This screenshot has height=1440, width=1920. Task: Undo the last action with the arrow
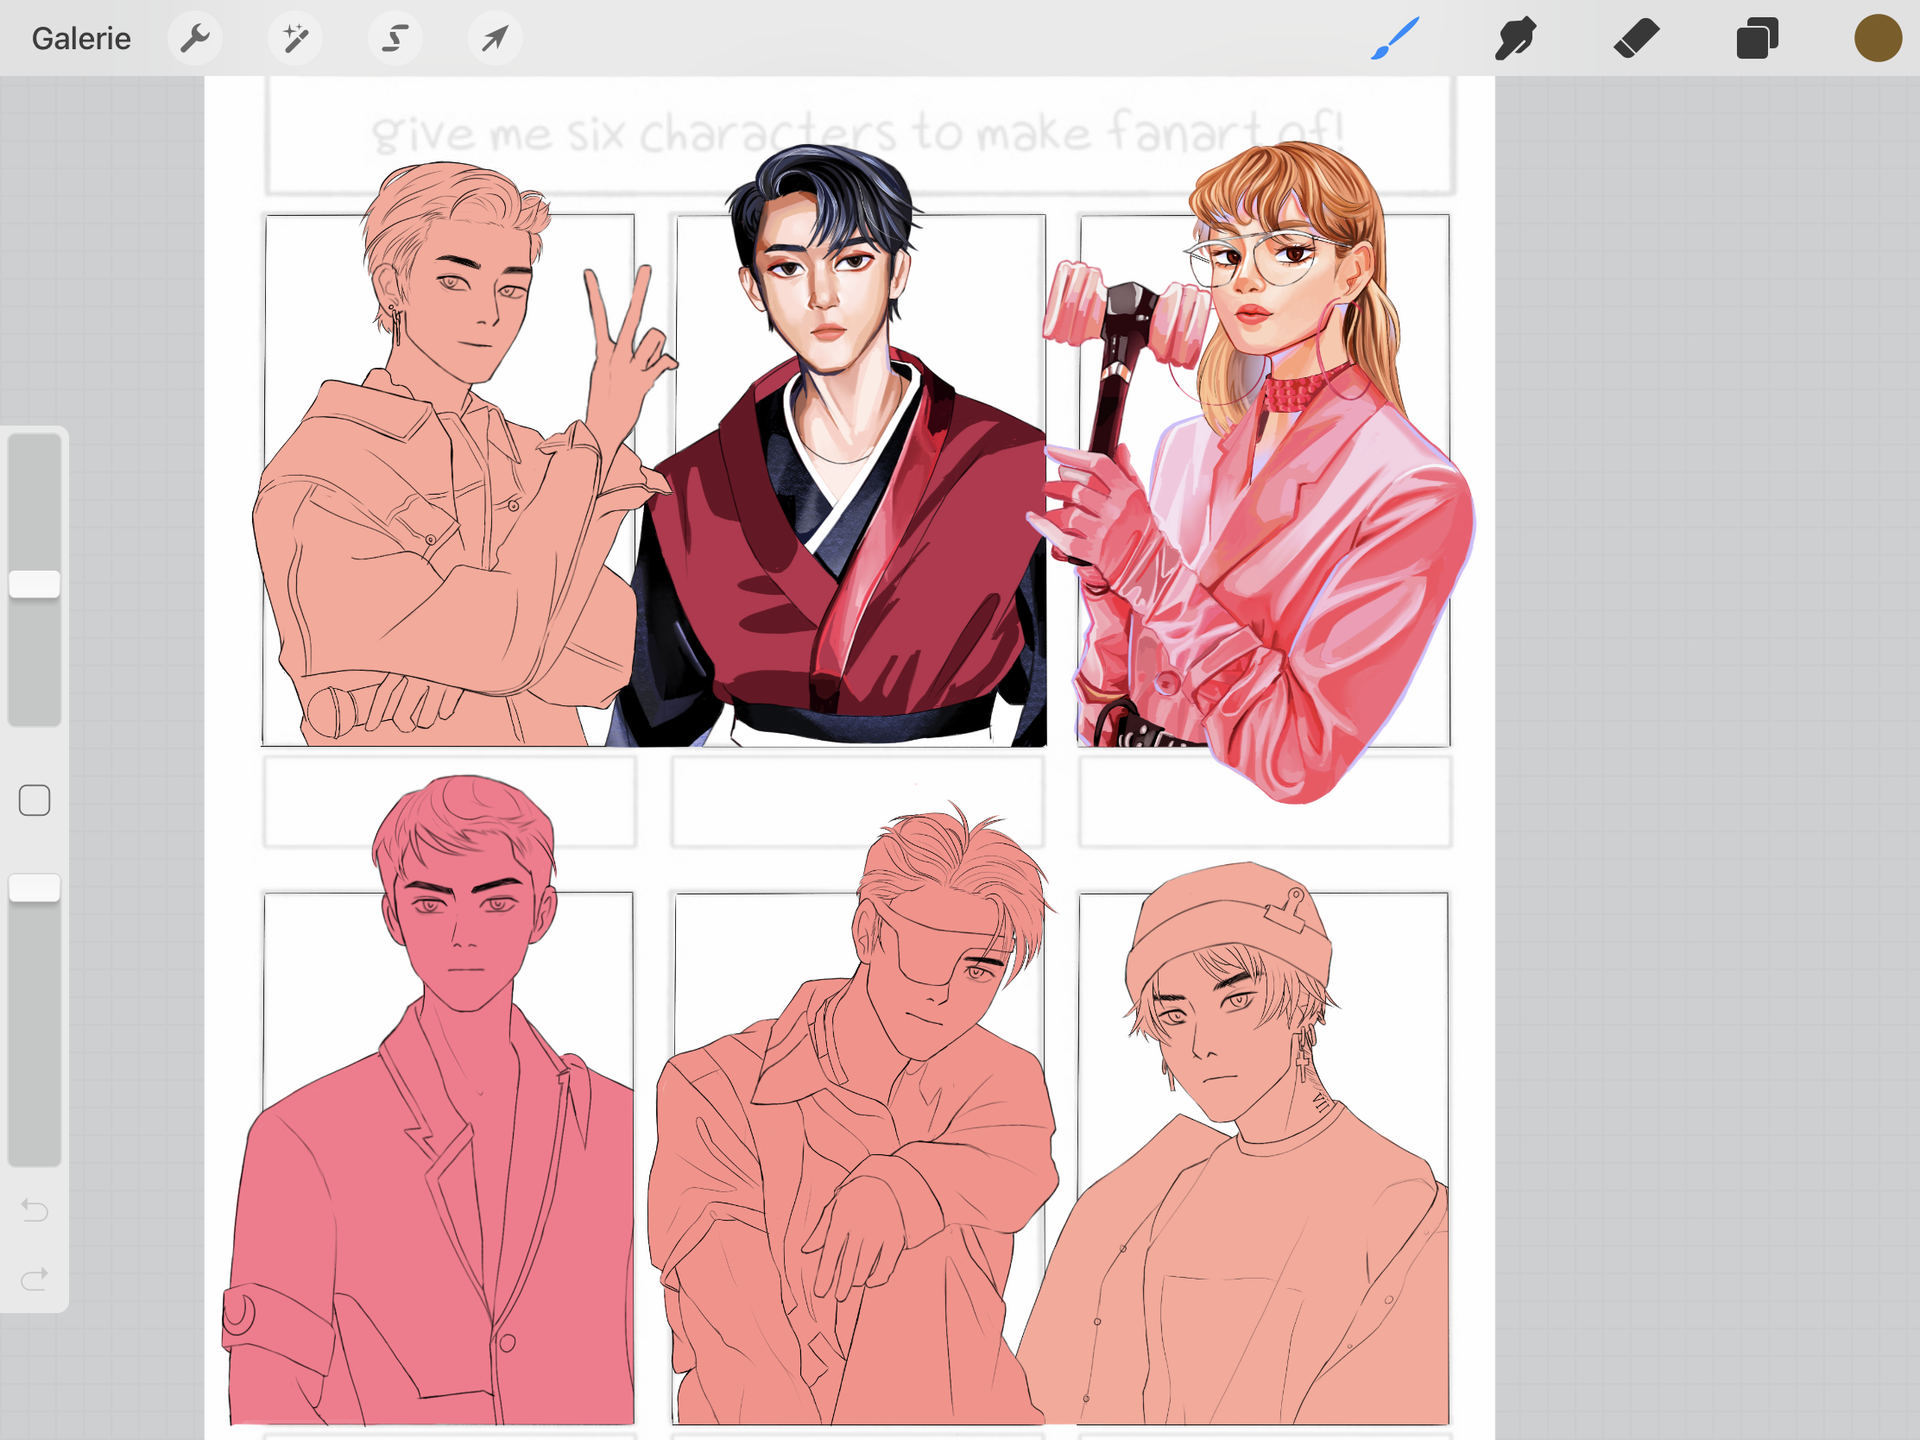click(x=35, y=1211)
